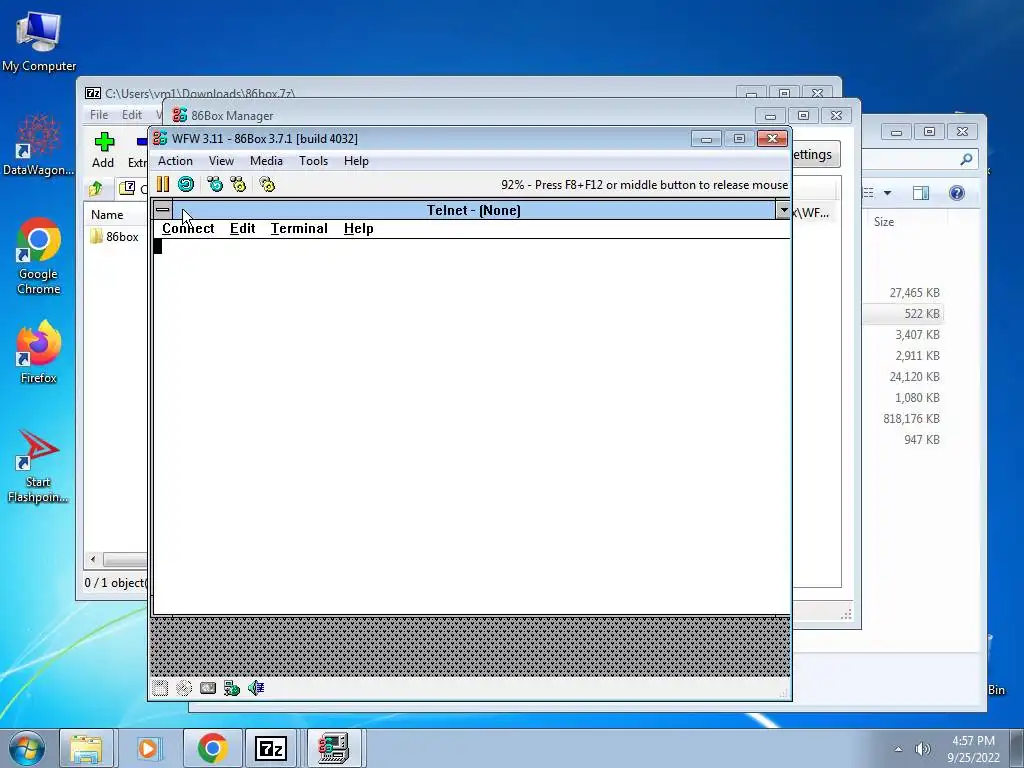Image resolution: width=1024 pixels, height=768 pixels.
Task: Open Windows Explorer from taskbar
Action: tap(86, 748)
